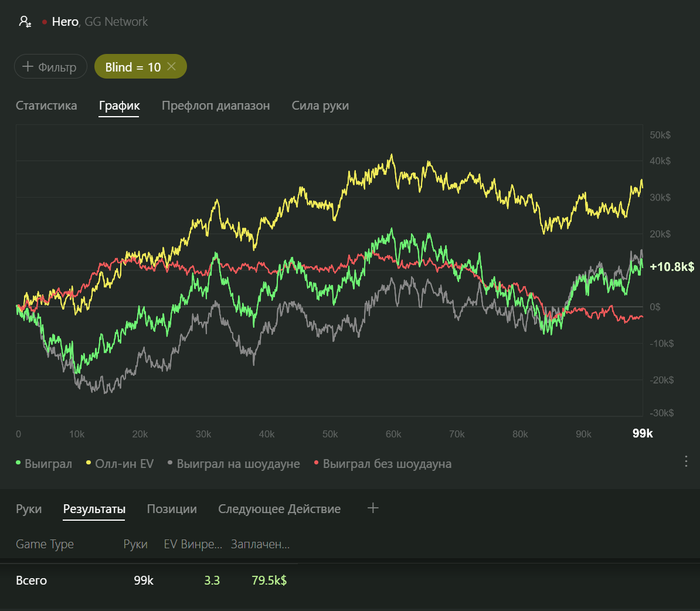Toggle Выиграл на шоудауне legend series
The height and width of the screenshot is (611, 700).
click(x=236, y=464)
